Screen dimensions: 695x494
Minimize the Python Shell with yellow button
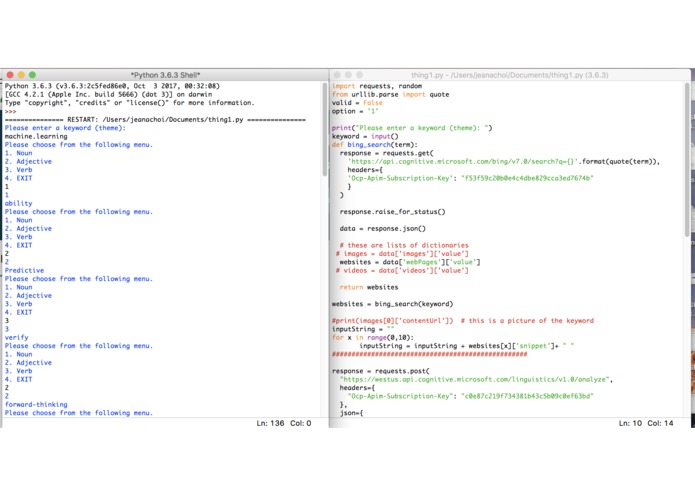point(21,75)
